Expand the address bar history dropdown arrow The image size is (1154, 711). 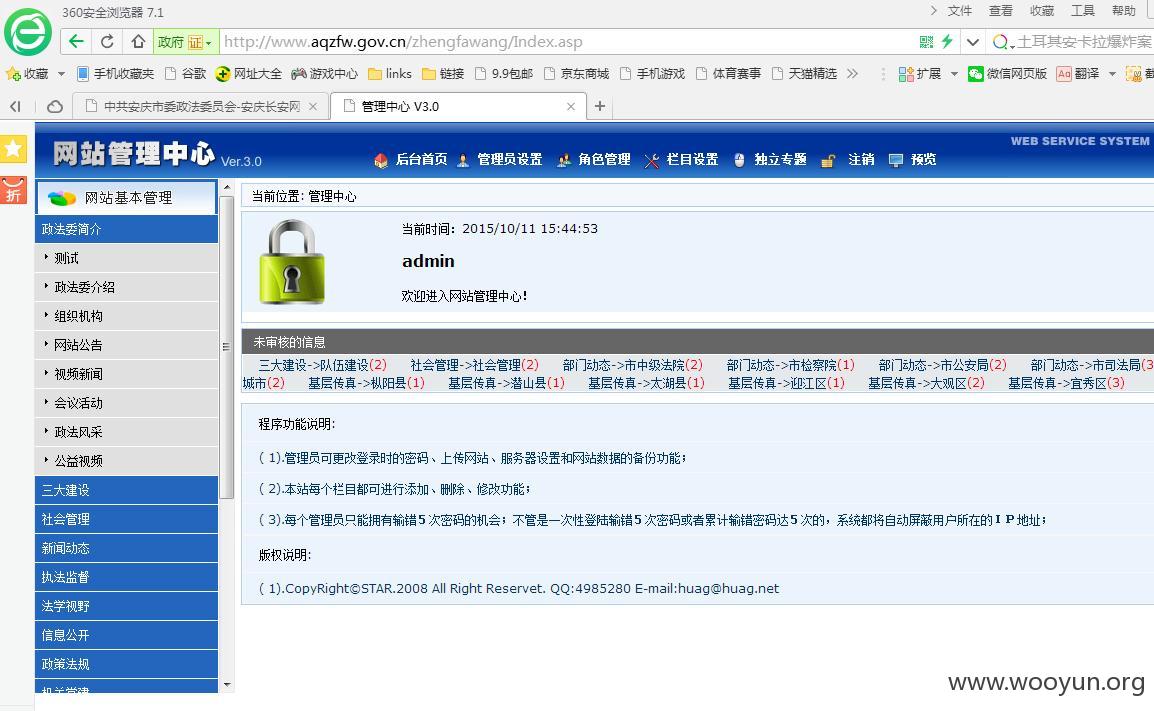click(972, 42)
